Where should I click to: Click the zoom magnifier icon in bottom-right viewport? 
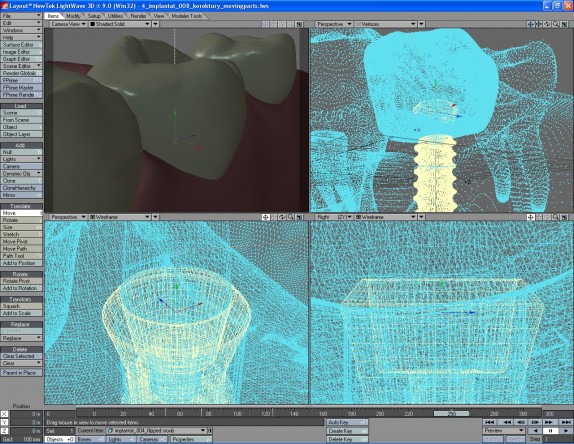pos(556,217)
